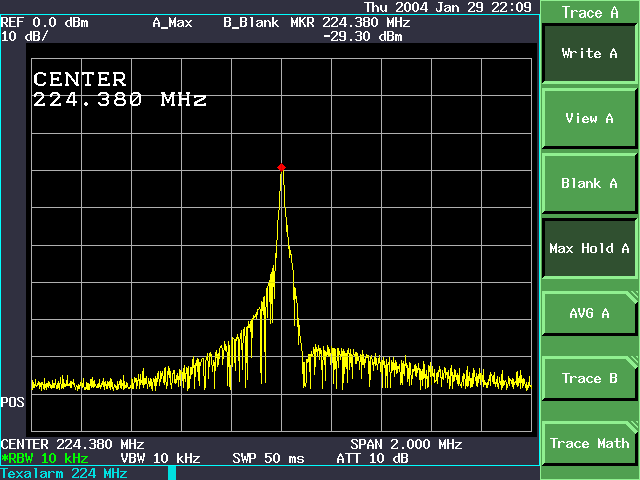Click the Trace A menu title
Image resolution: width=640 pixels, height=480 pixels.
point(590,13)
